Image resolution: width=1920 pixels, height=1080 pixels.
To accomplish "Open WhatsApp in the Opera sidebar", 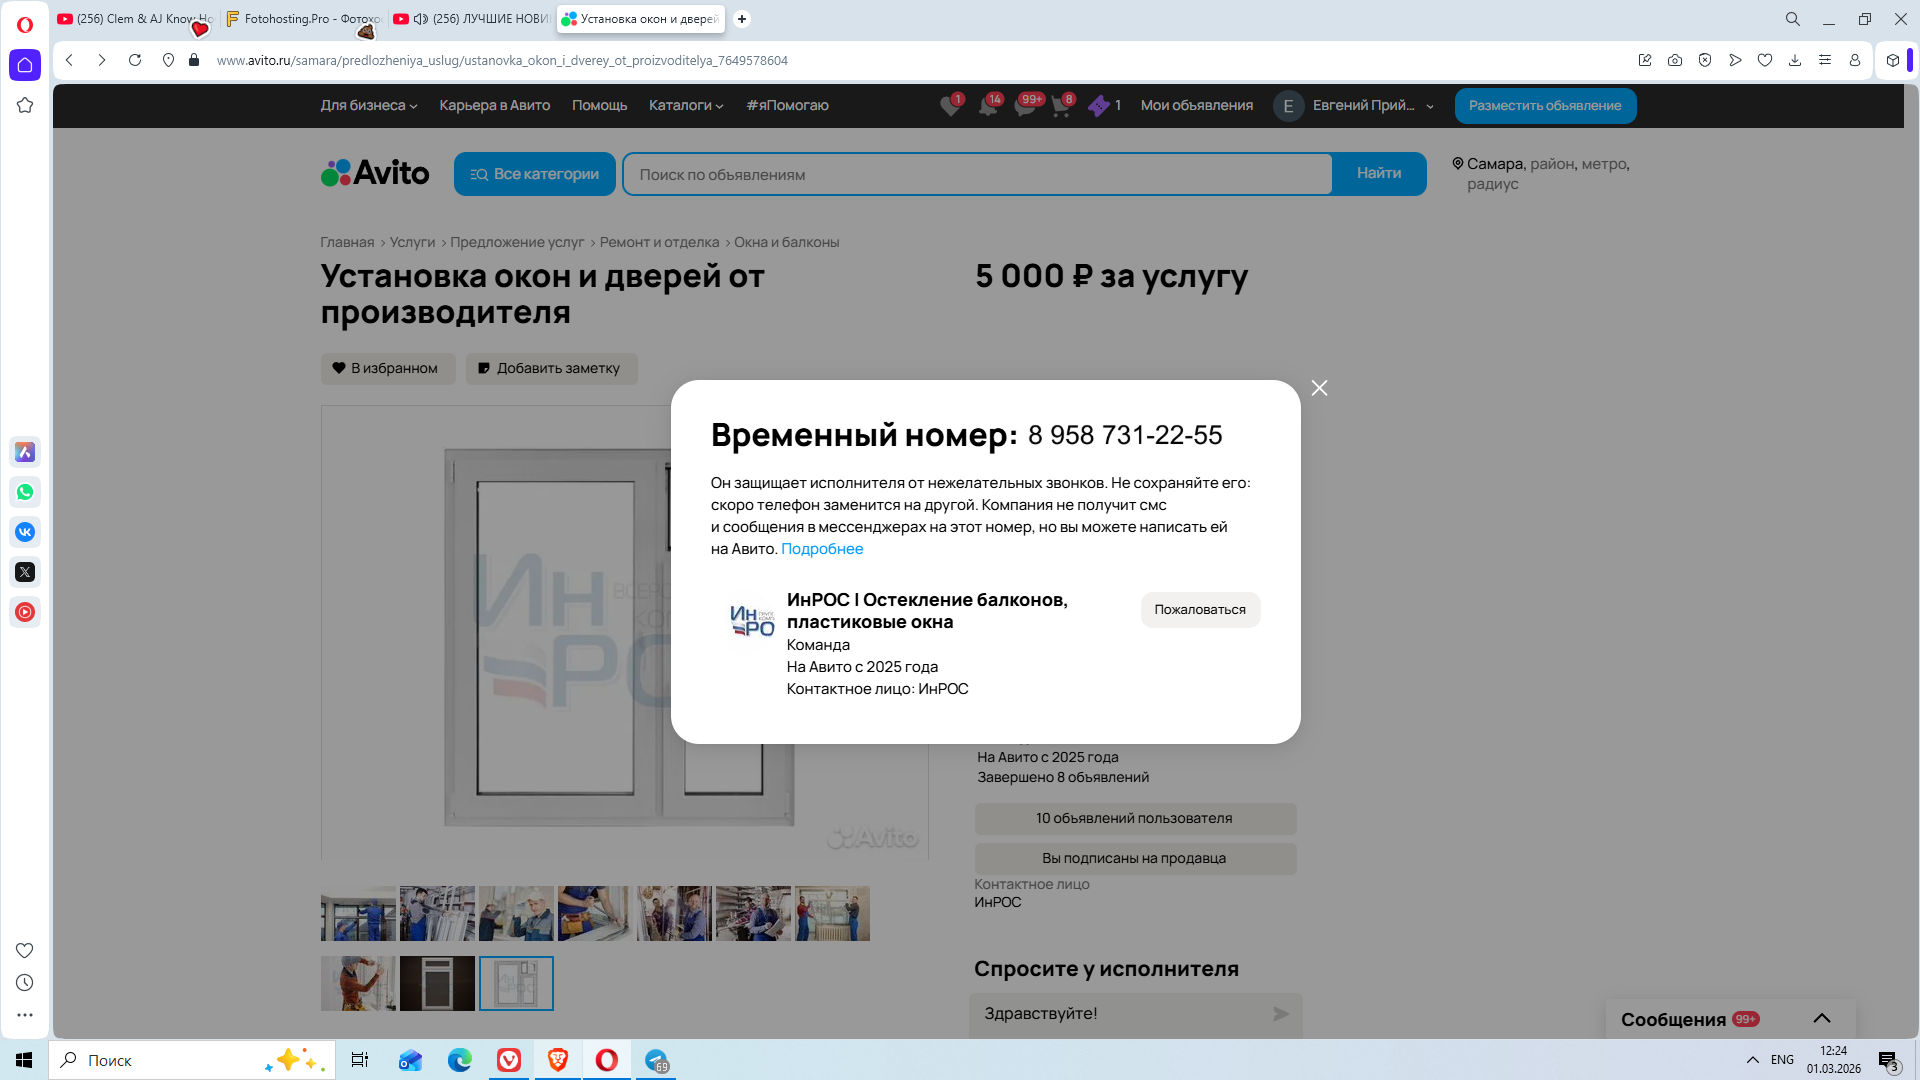I will [25, 492].
